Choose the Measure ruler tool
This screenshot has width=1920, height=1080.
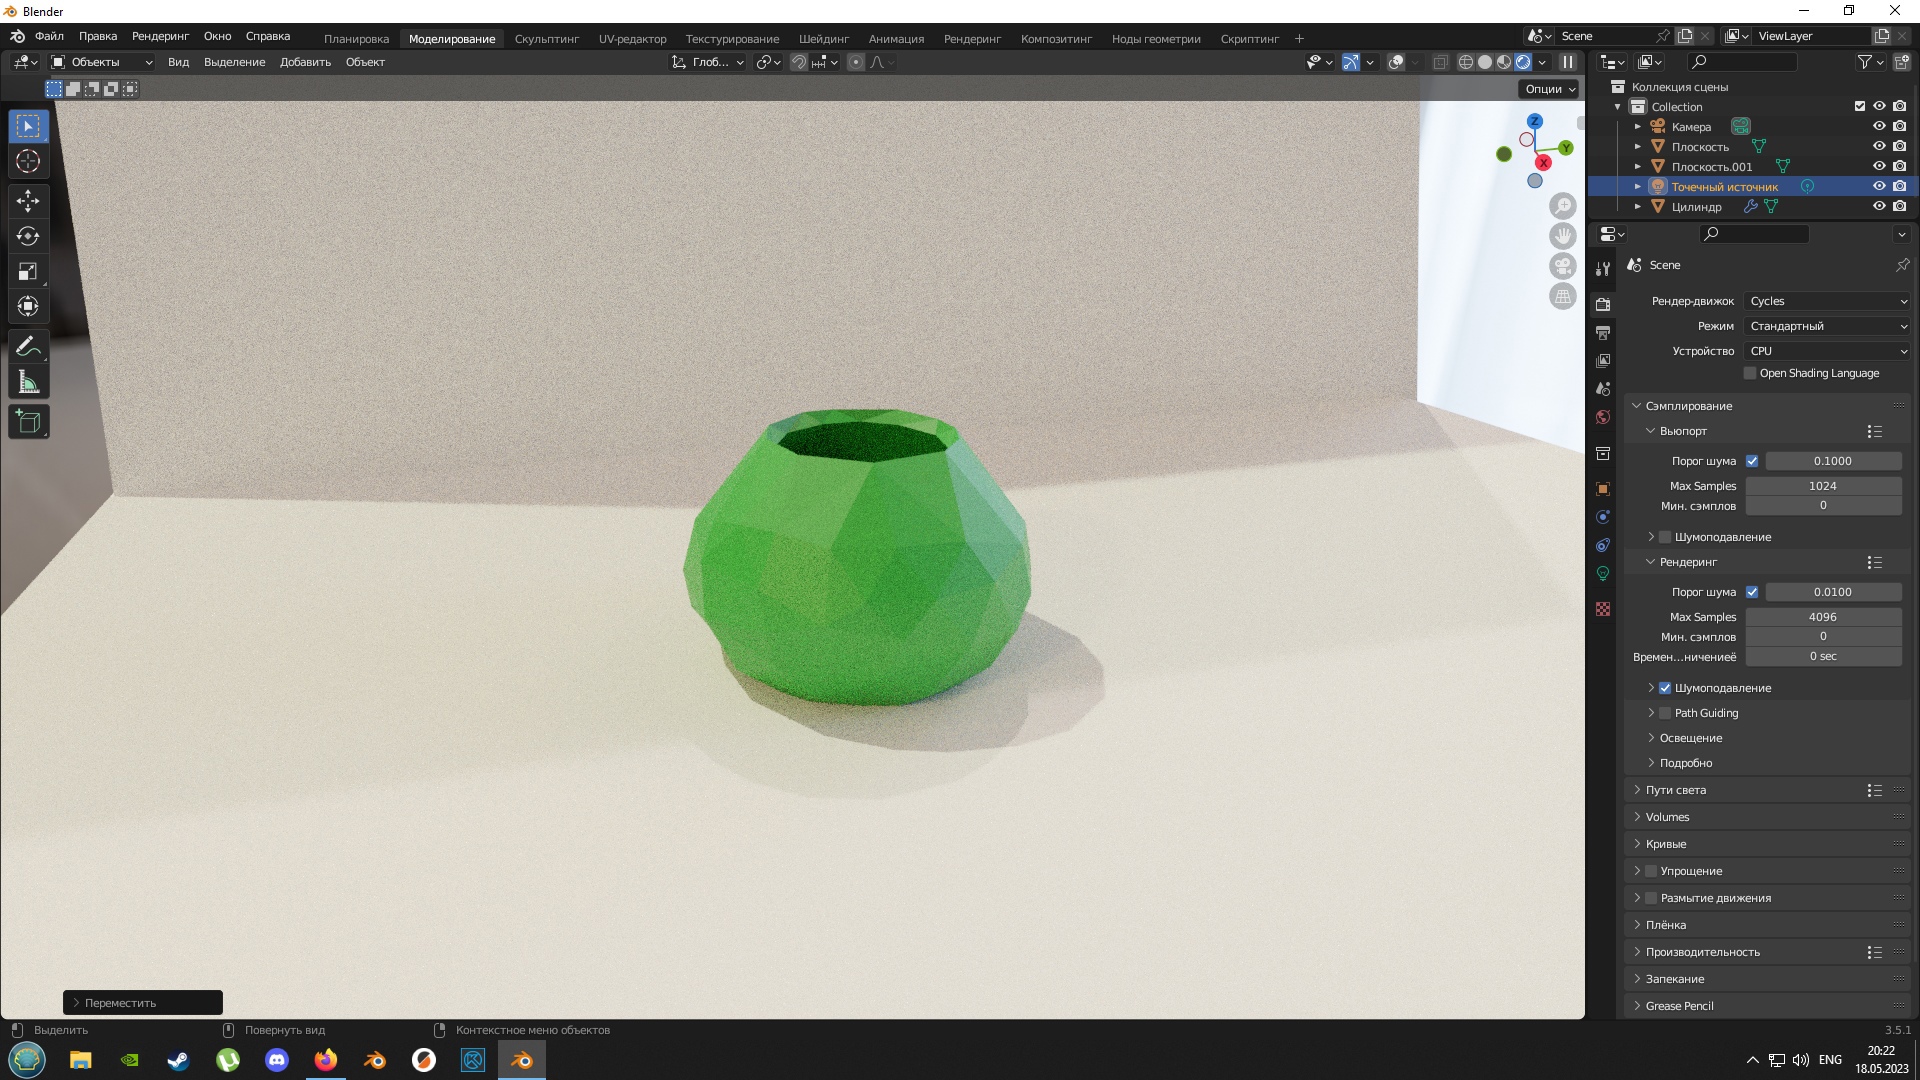(28, 382)
